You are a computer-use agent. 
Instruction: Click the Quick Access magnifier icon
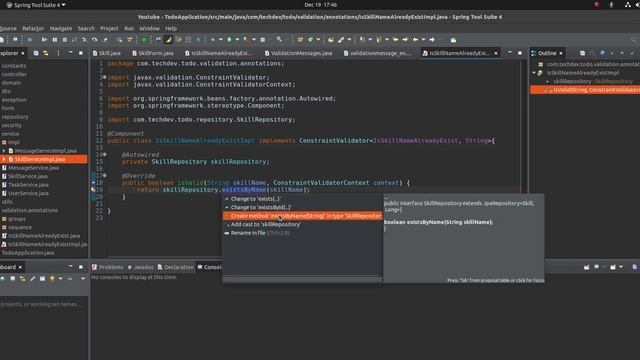click(633, 40)
